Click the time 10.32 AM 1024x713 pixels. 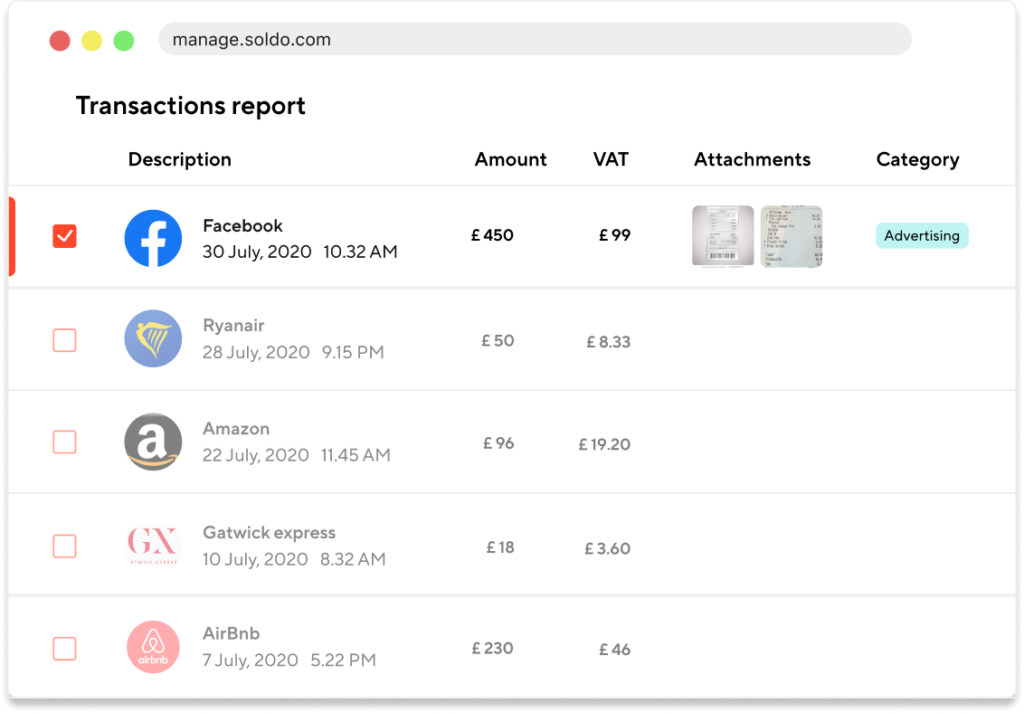(x=360, y=252)
